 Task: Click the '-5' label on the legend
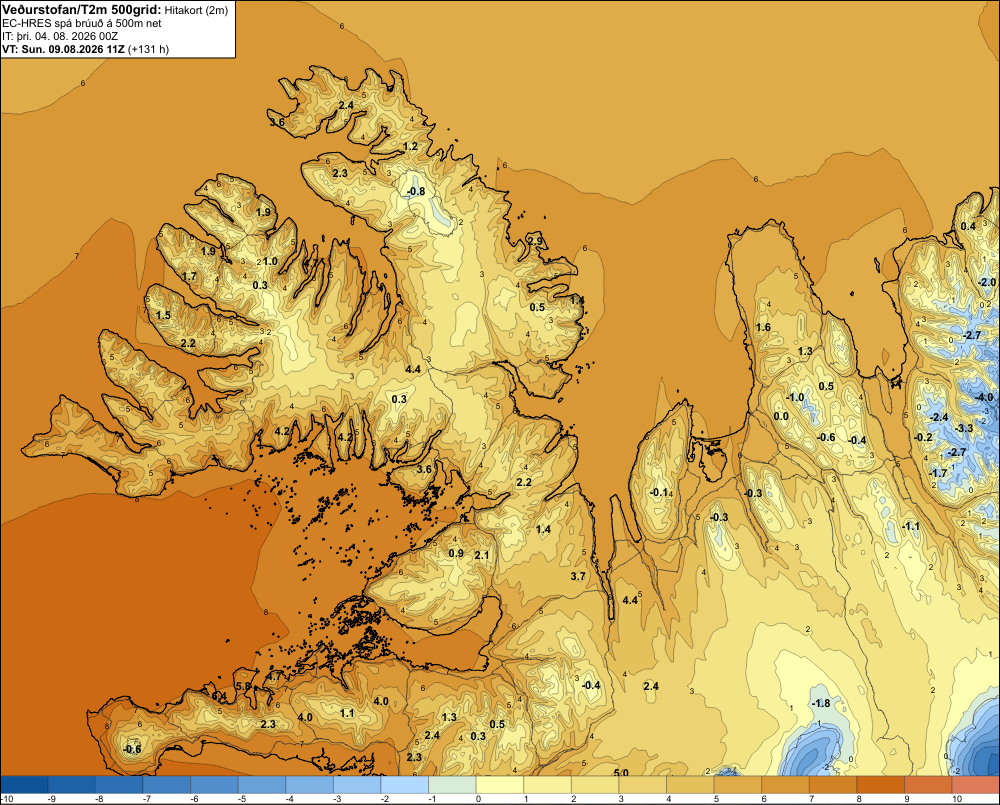click(x=242, y=799)
